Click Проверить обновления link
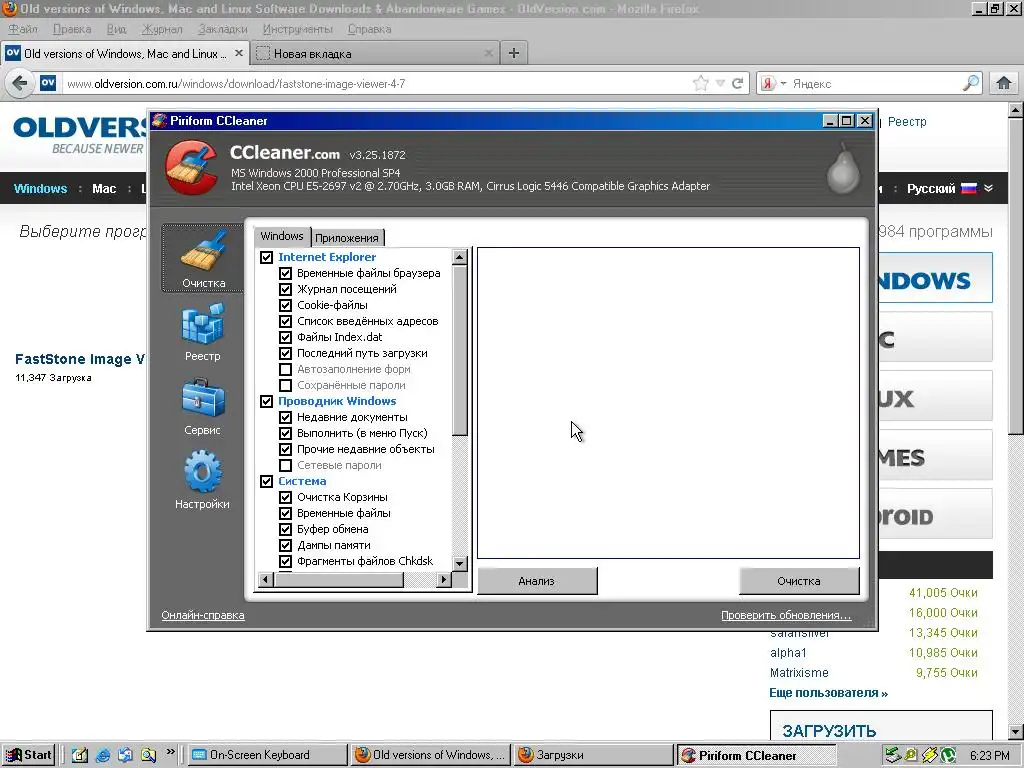Image resolution: width=1024 pixels, height=768 pixels. pos(786,615)
